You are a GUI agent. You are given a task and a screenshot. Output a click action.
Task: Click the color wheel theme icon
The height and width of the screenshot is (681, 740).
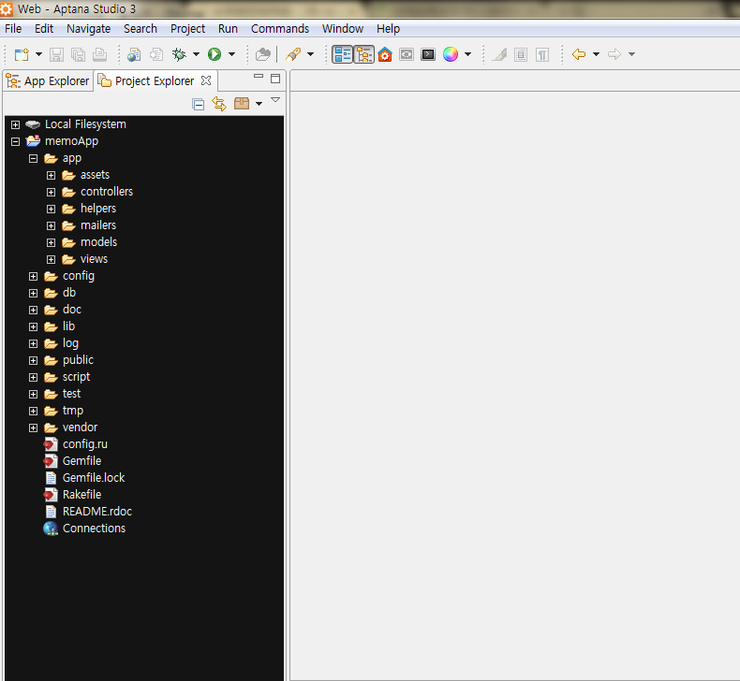(x=451, y=55)
